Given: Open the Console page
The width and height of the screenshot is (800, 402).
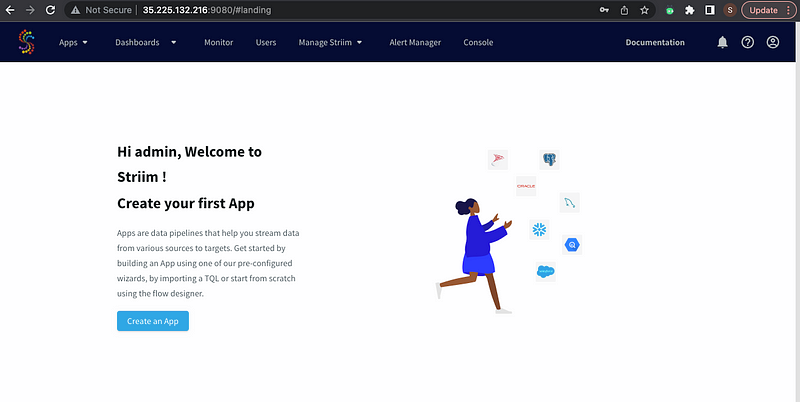Looking at the screenshot, I should [x=478, y=42].
